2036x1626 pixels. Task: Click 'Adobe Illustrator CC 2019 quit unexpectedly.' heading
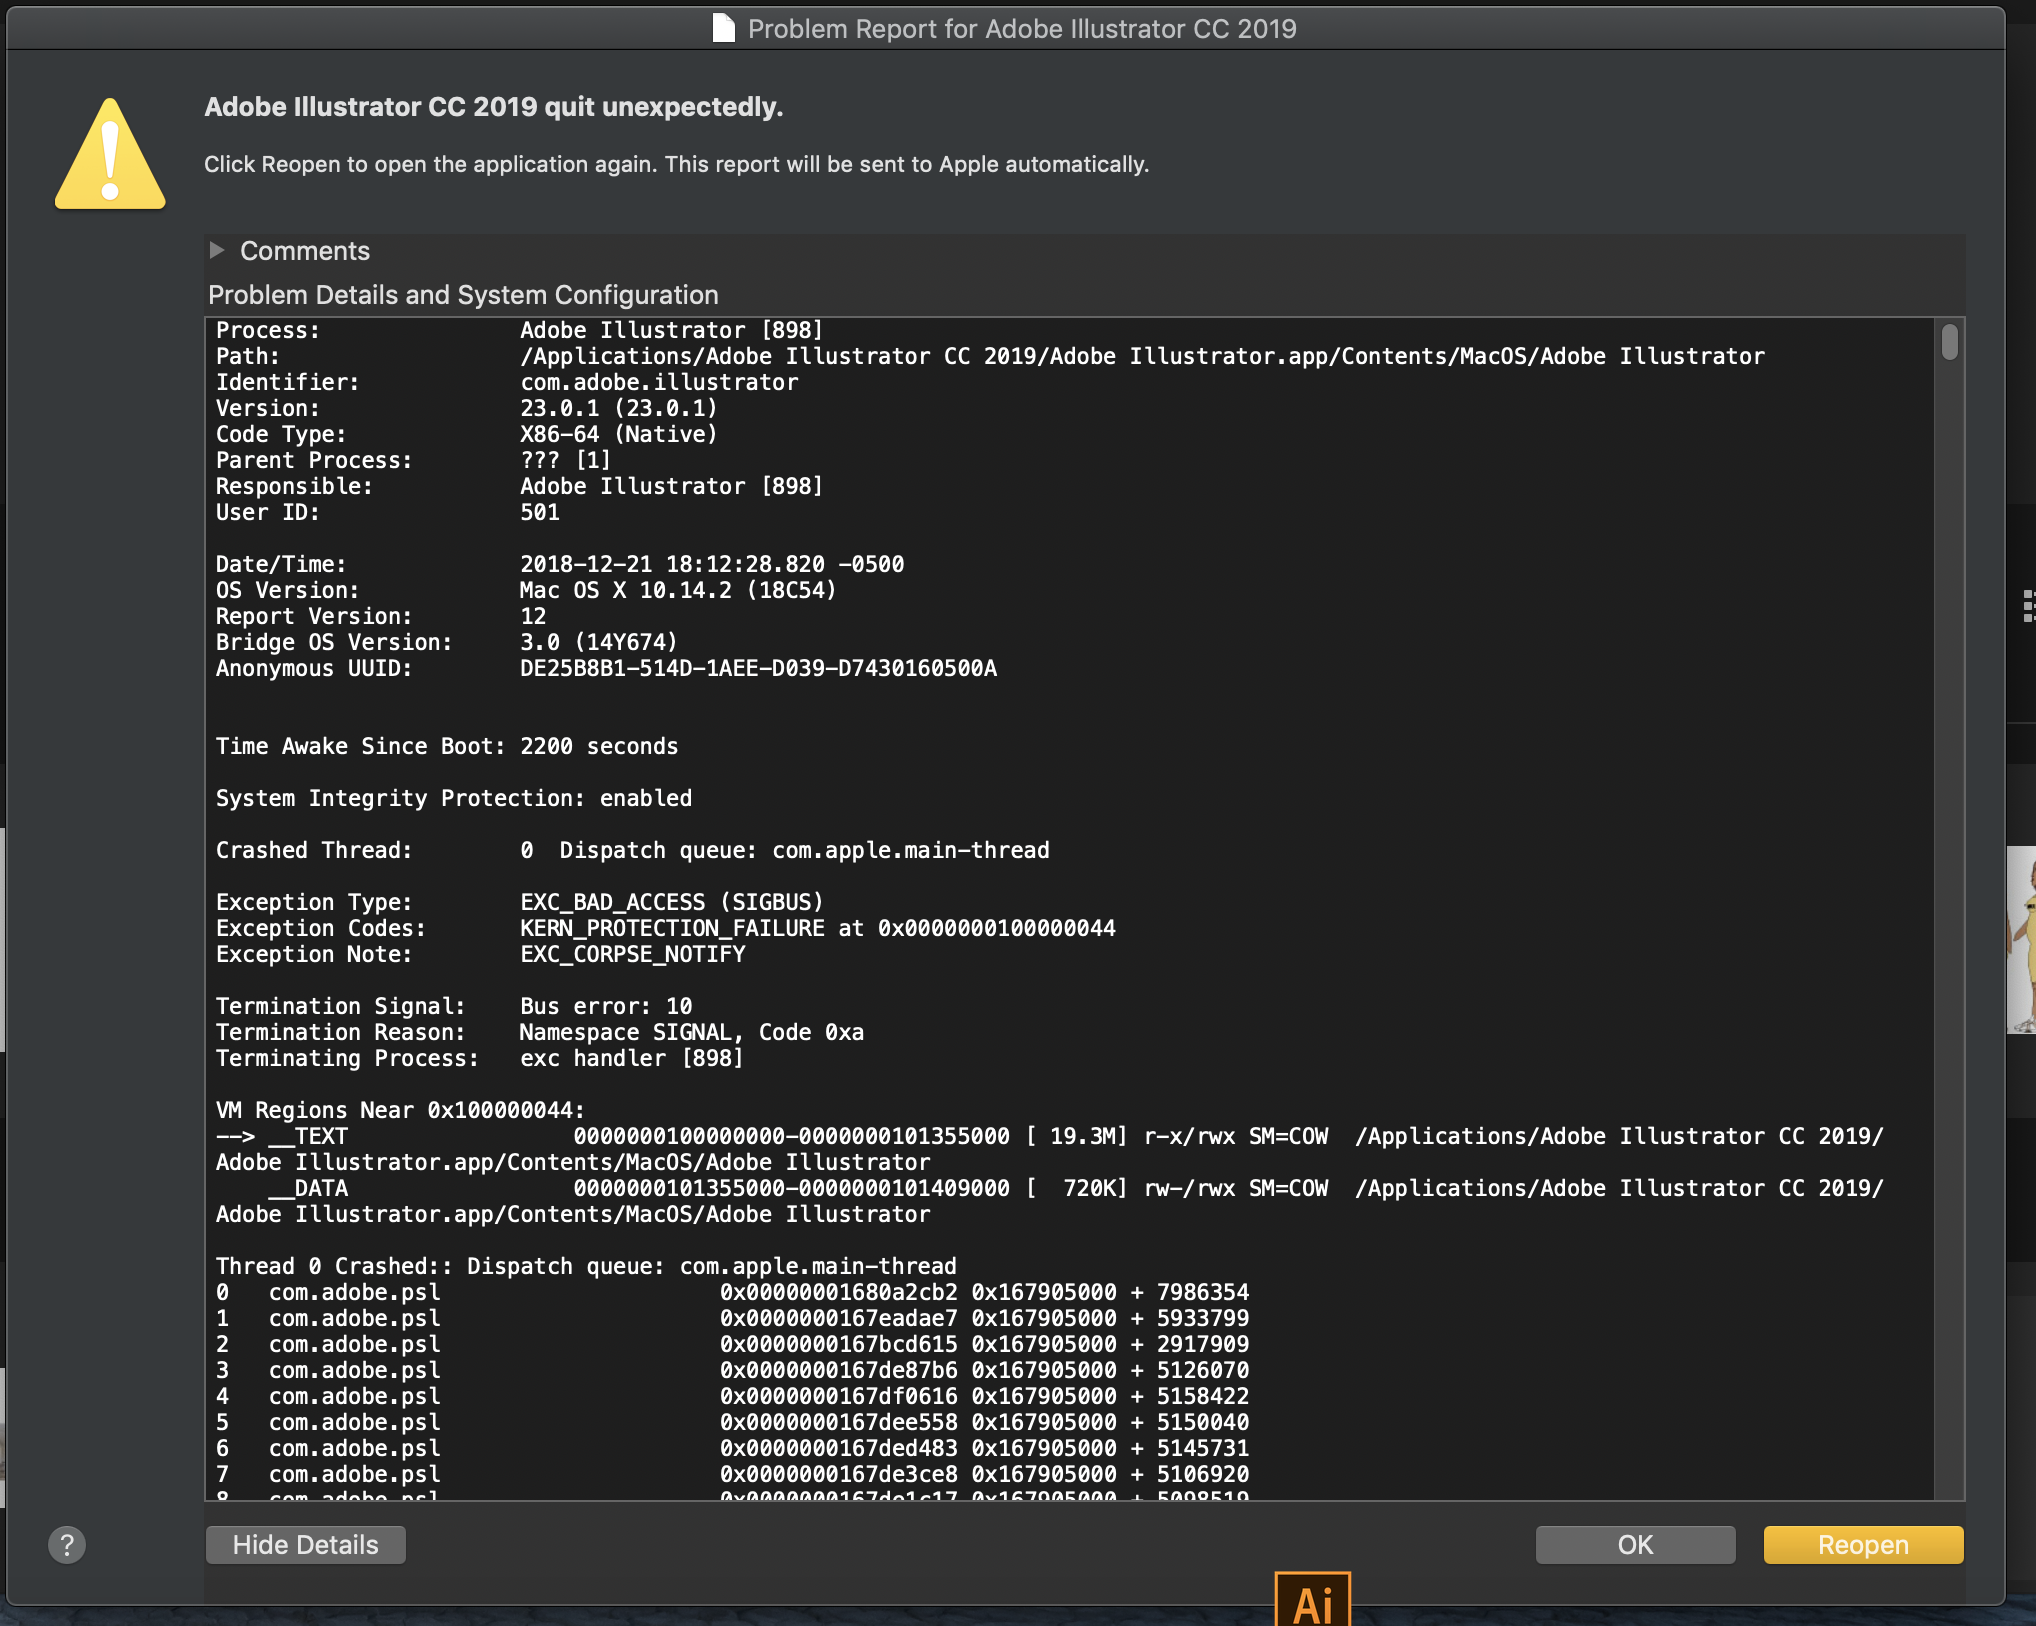494,107
